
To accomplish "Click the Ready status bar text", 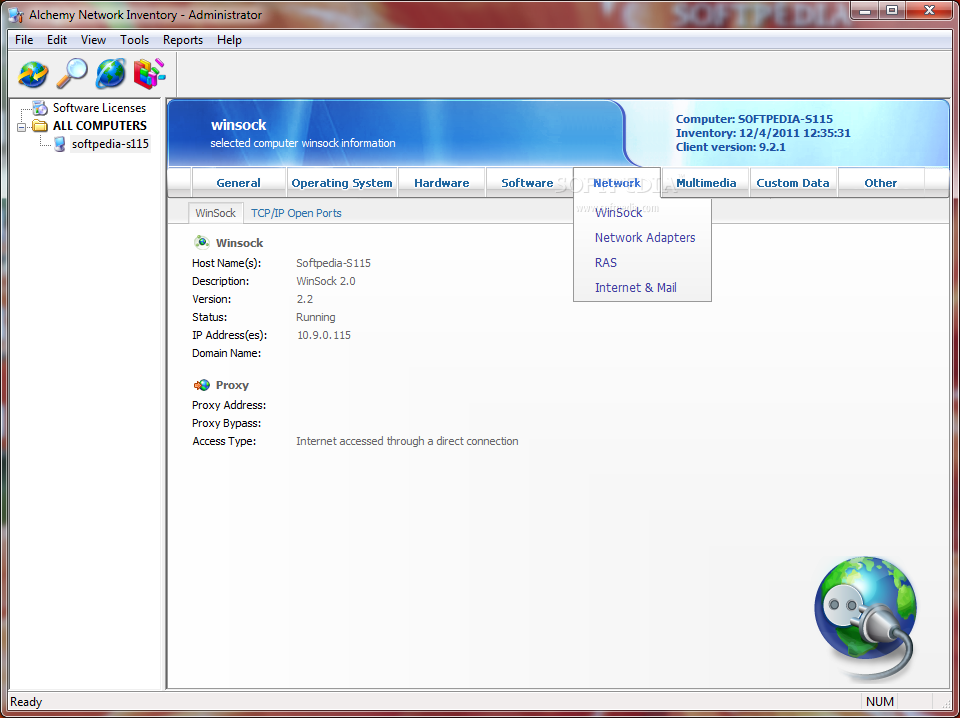I will point(26,702).
